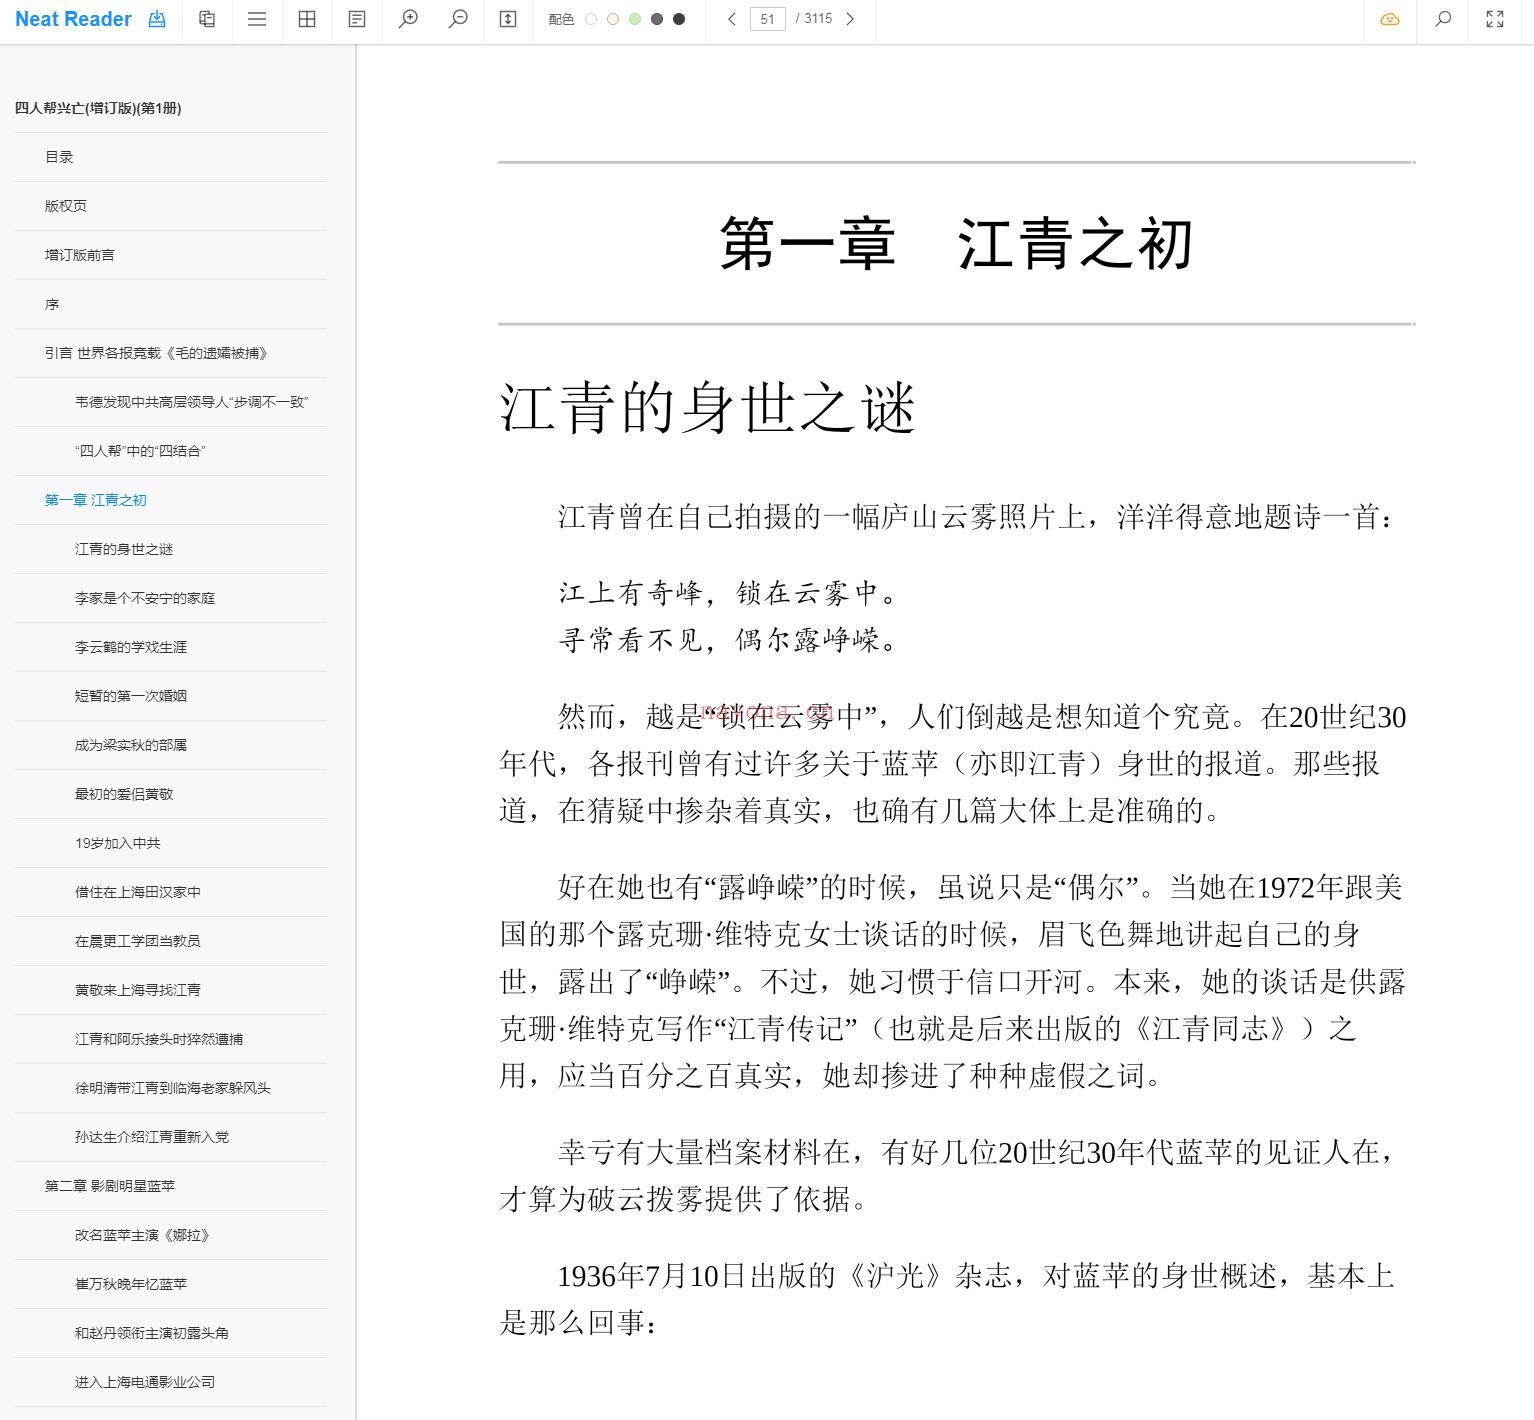1534x1420 pixels.
Task: Open 19岁加入中共 section
Action: click(117, 843)
